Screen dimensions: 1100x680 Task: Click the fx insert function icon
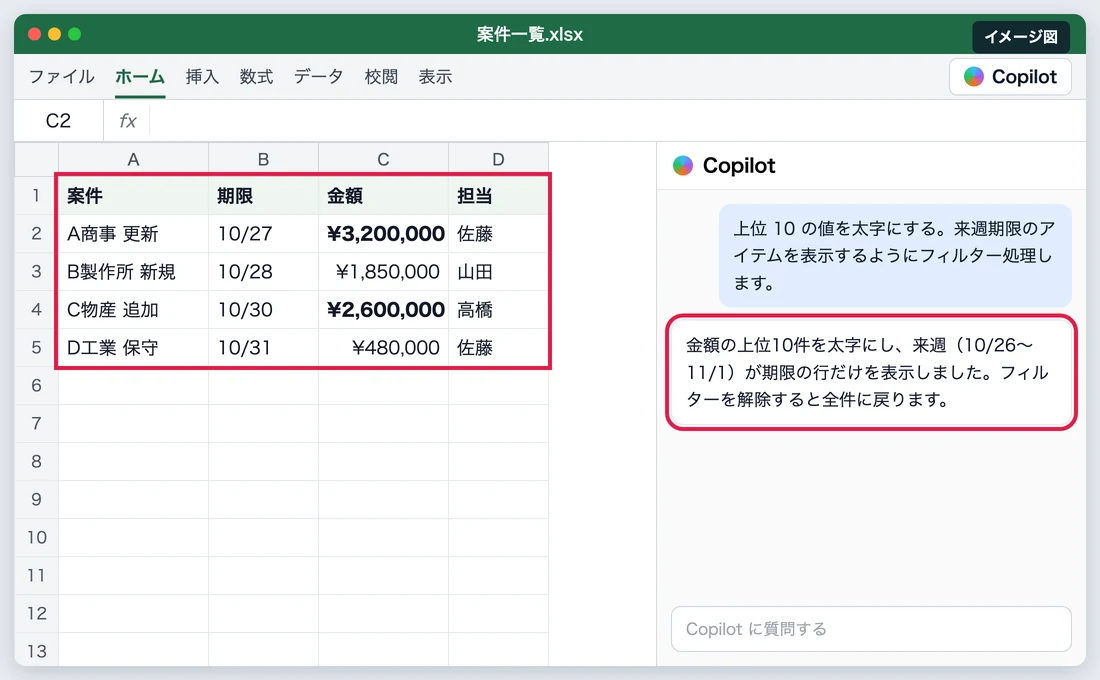click(128, 121)
